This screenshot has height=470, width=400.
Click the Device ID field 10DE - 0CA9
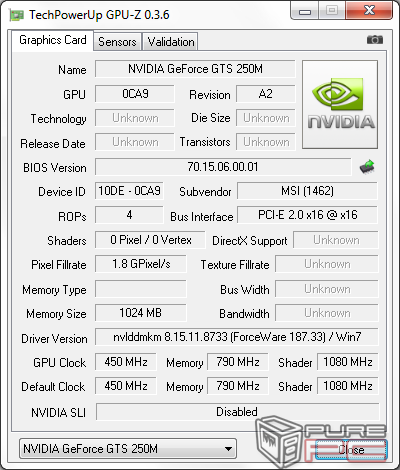click(129, 191)
